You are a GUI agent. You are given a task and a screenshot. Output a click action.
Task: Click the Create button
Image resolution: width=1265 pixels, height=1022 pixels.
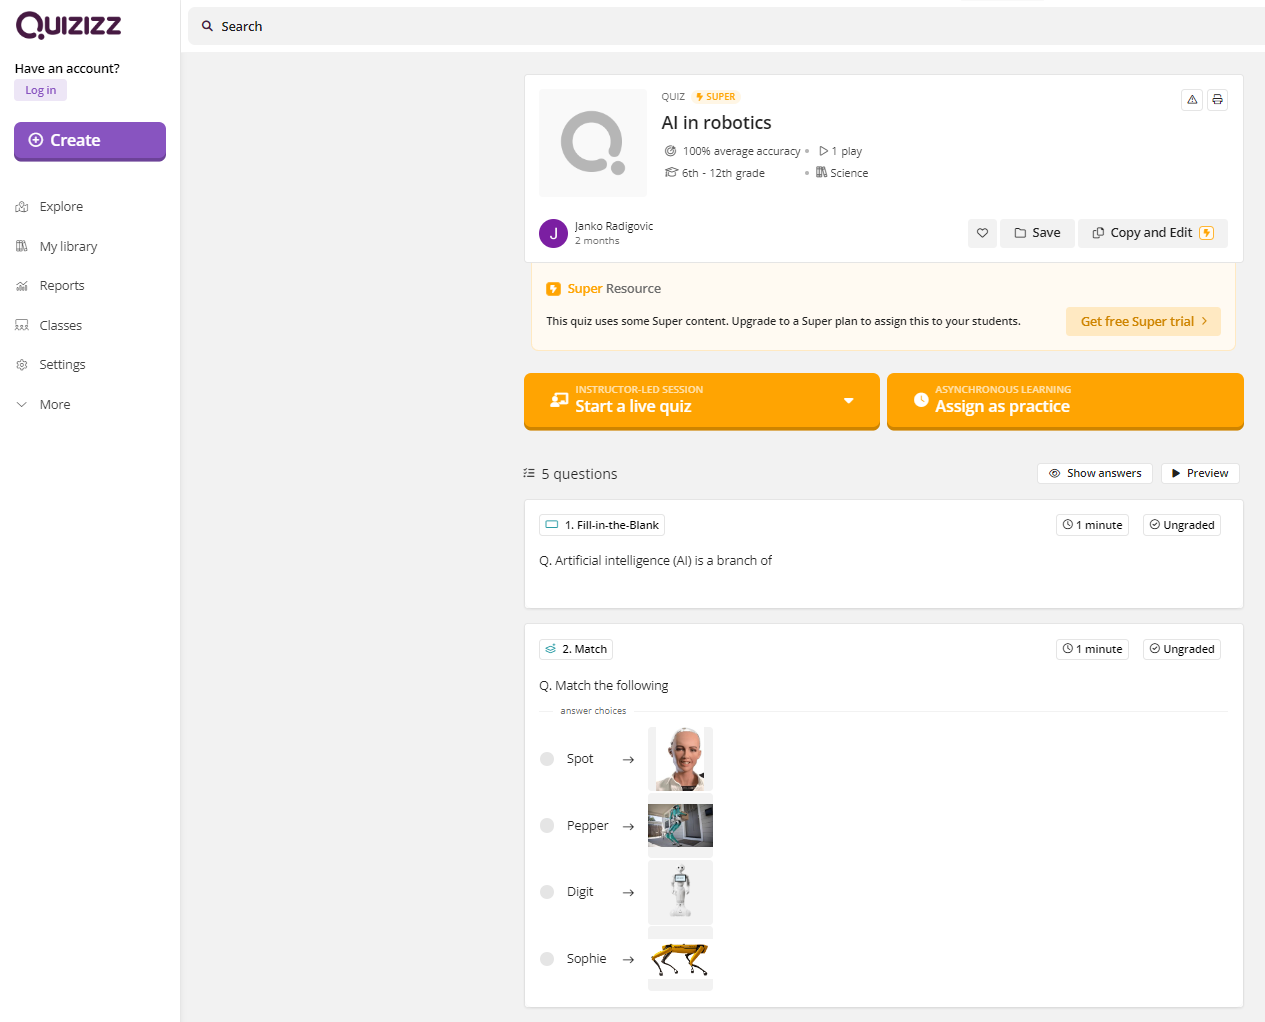tap(90, 141)
